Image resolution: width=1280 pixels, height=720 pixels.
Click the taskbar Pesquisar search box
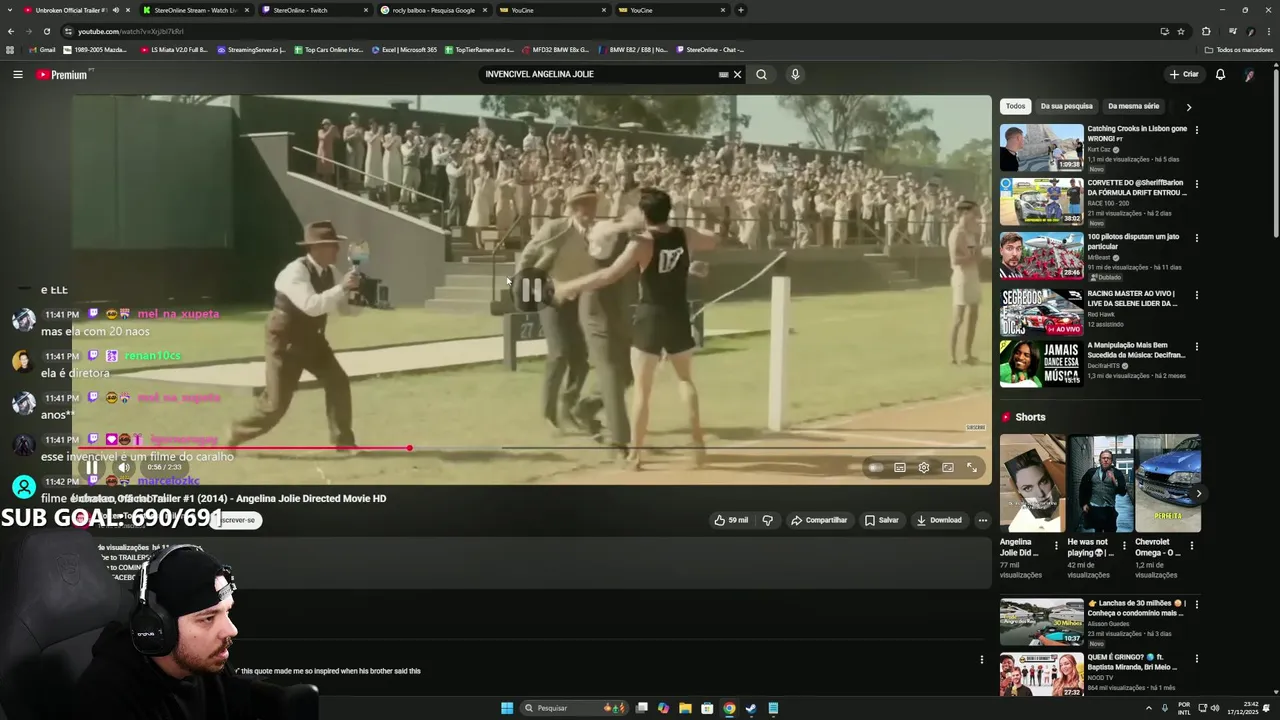click(575, 708)
